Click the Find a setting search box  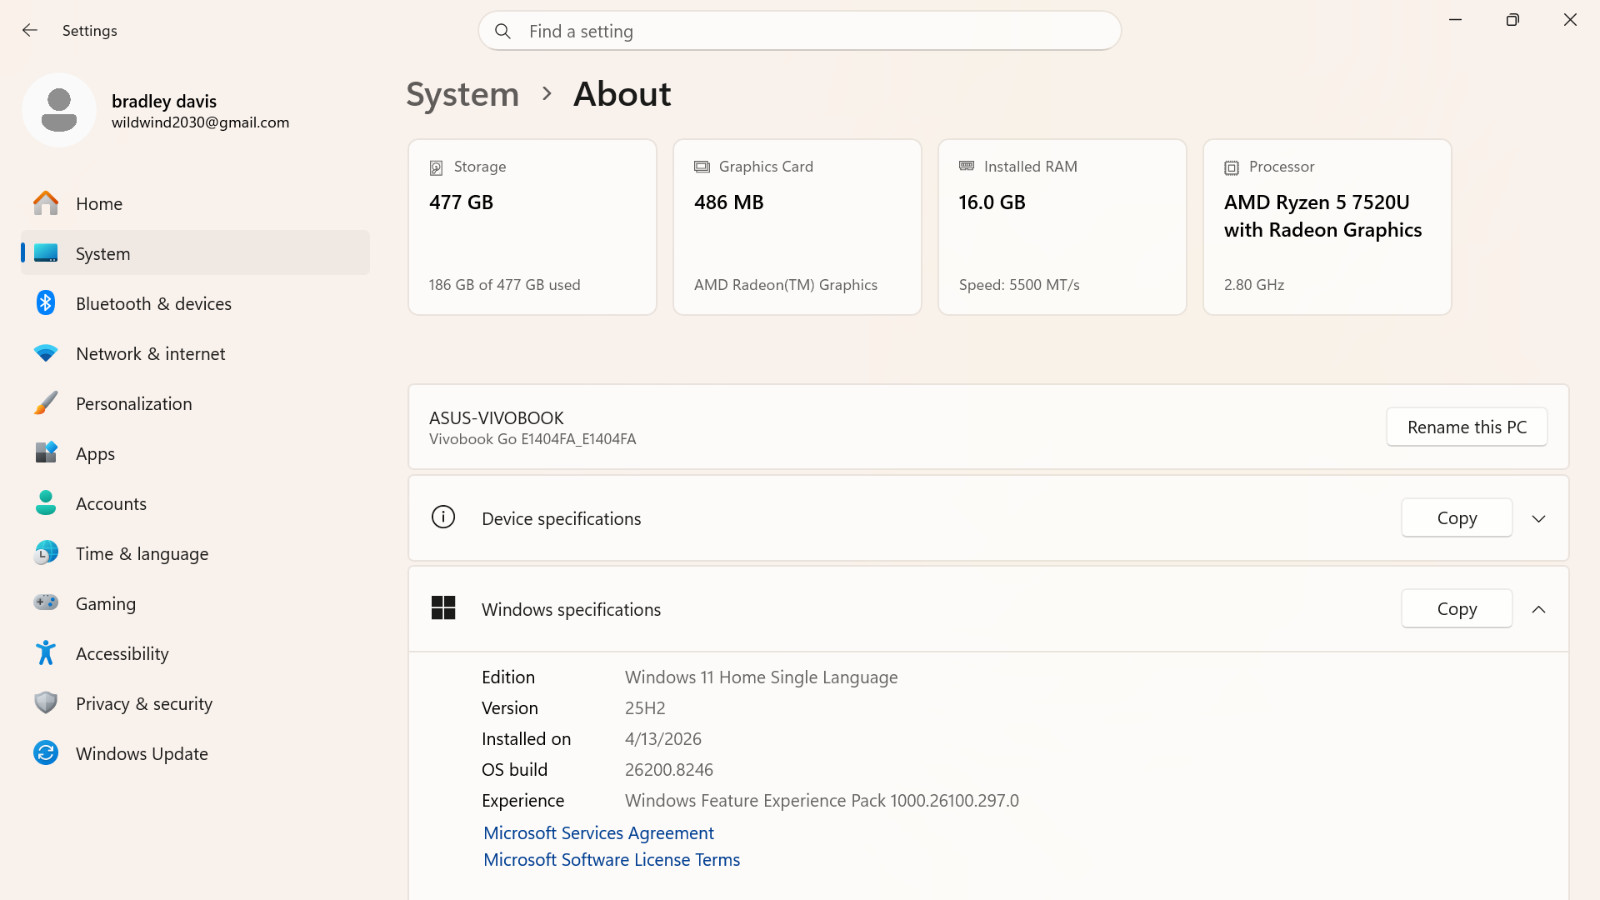[800, 31]
